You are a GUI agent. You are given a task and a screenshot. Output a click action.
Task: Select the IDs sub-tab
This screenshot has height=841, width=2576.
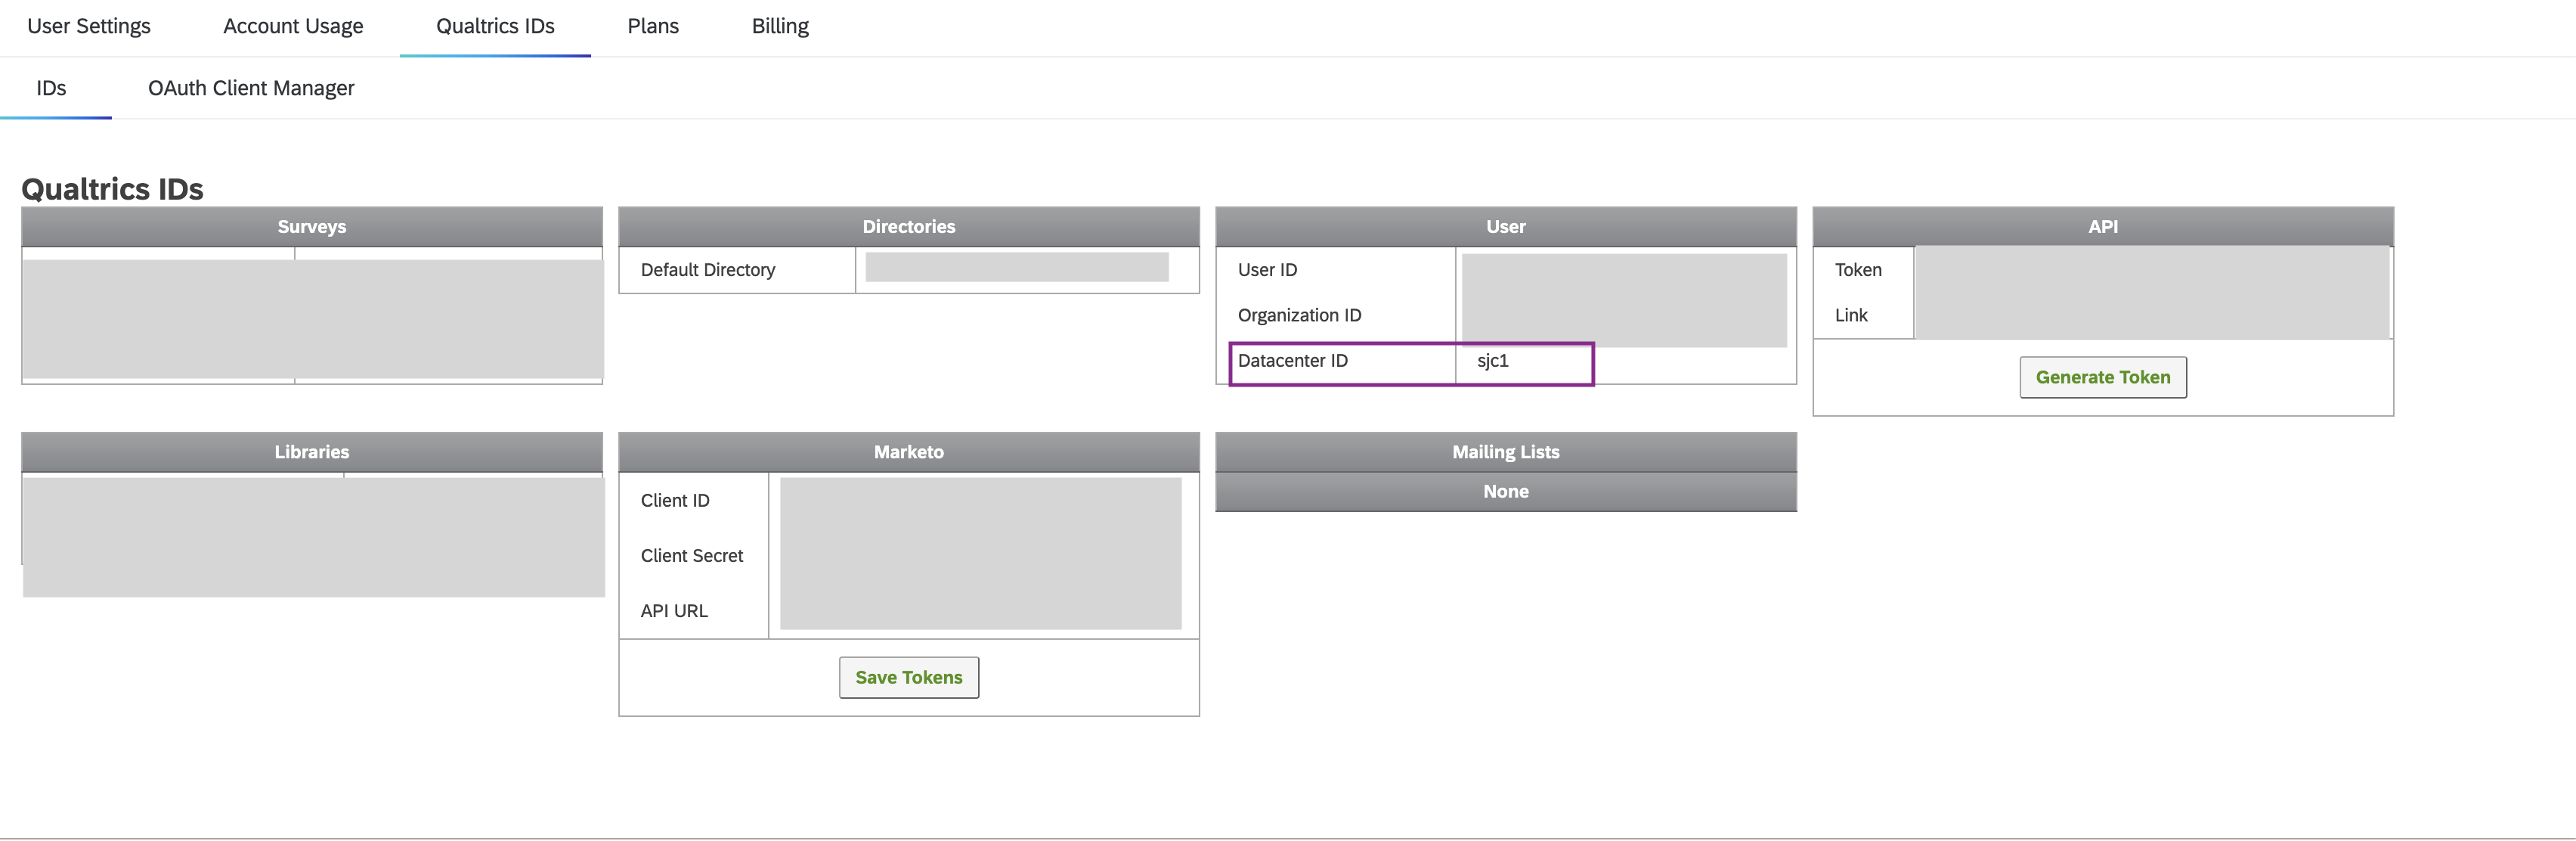pos(51,88)
